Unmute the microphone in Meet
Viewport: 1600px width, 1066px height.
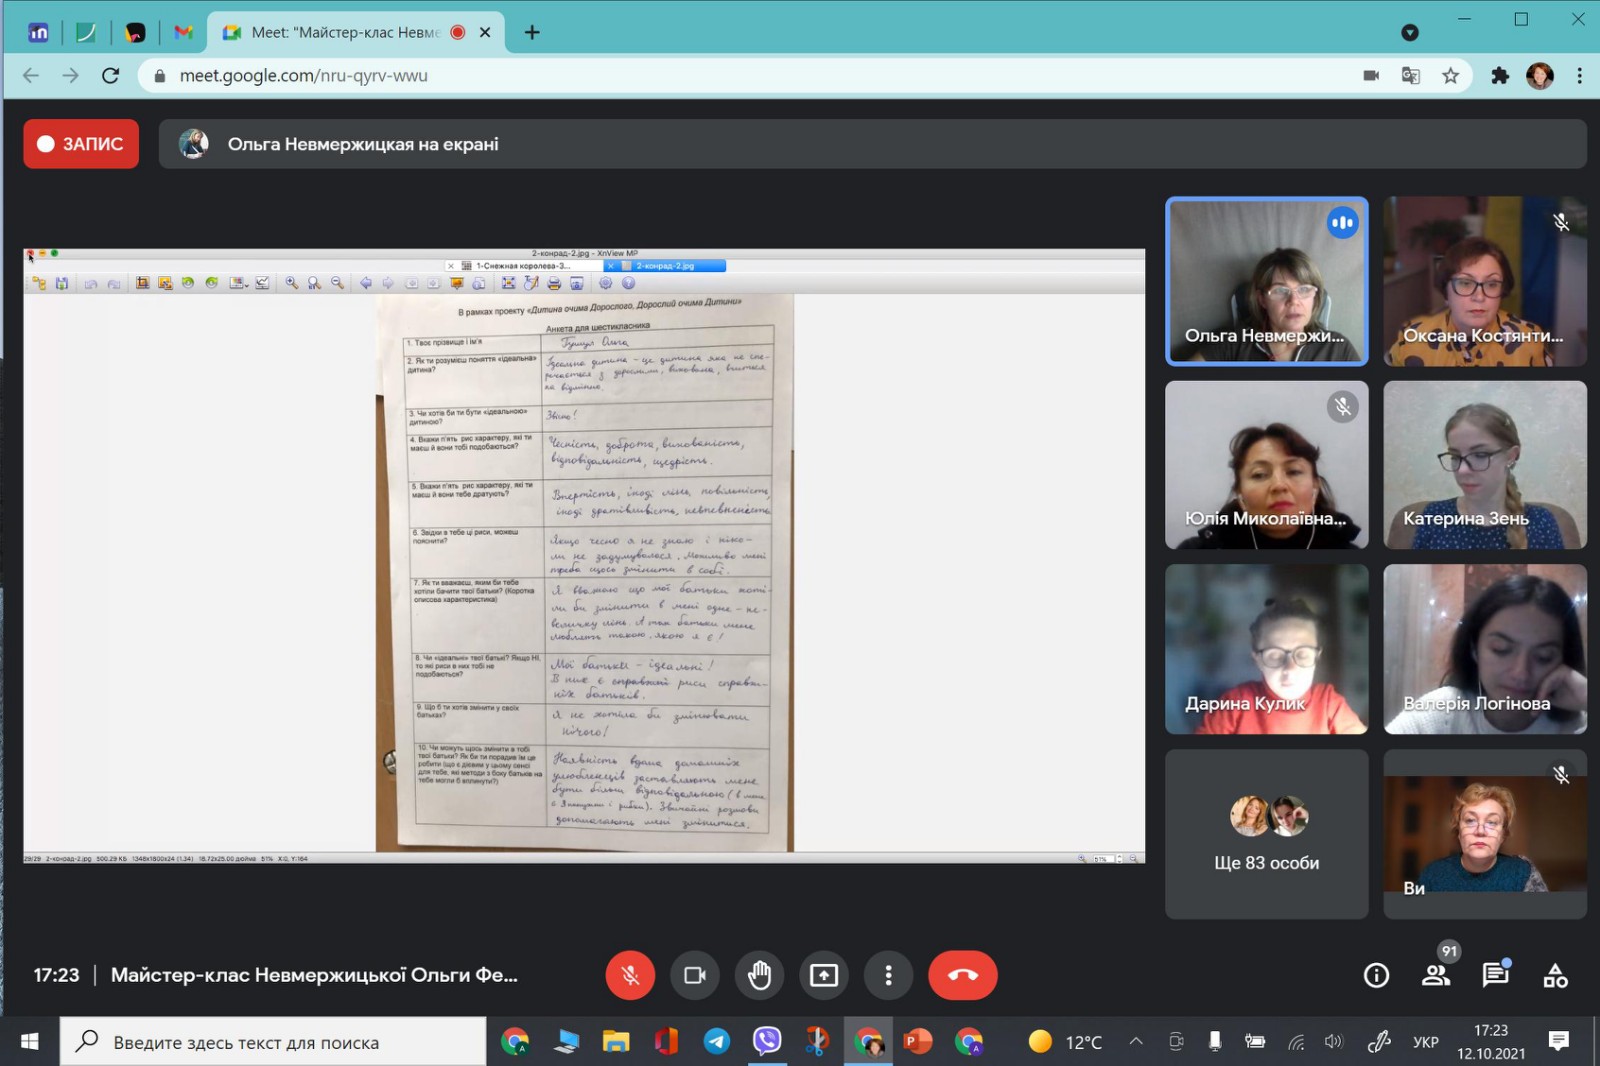(x=630, y=975)
